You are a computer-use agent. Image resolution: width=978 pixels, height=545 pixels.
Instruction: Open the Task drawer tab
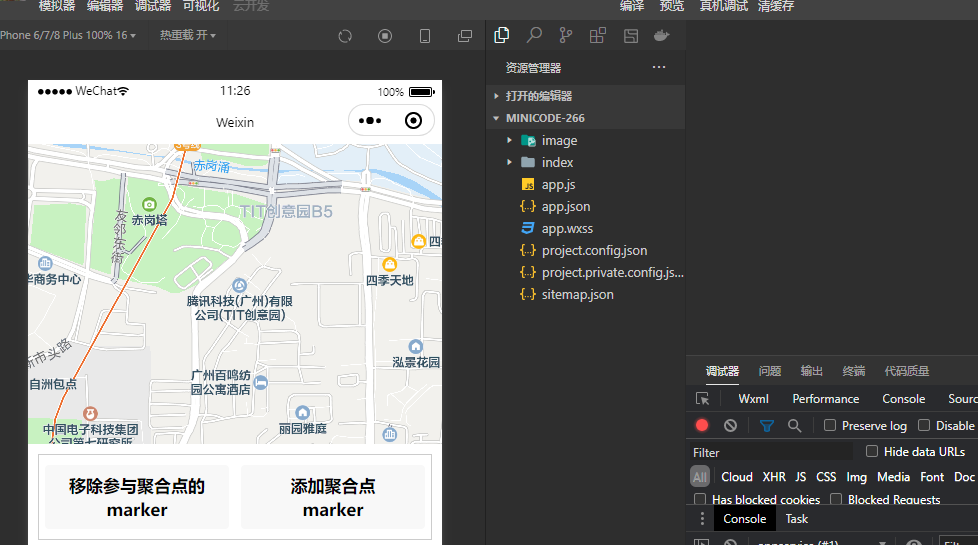796,518
